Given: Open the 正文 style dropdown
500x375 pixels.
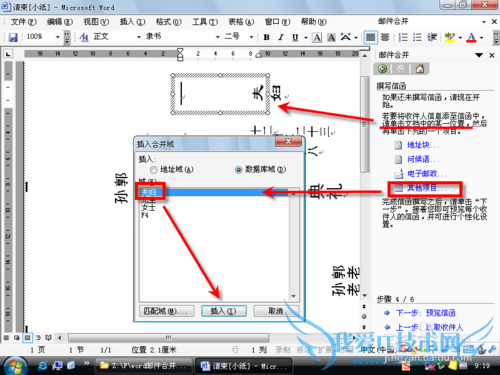Looking at the screenshot, I should [139, 37].
